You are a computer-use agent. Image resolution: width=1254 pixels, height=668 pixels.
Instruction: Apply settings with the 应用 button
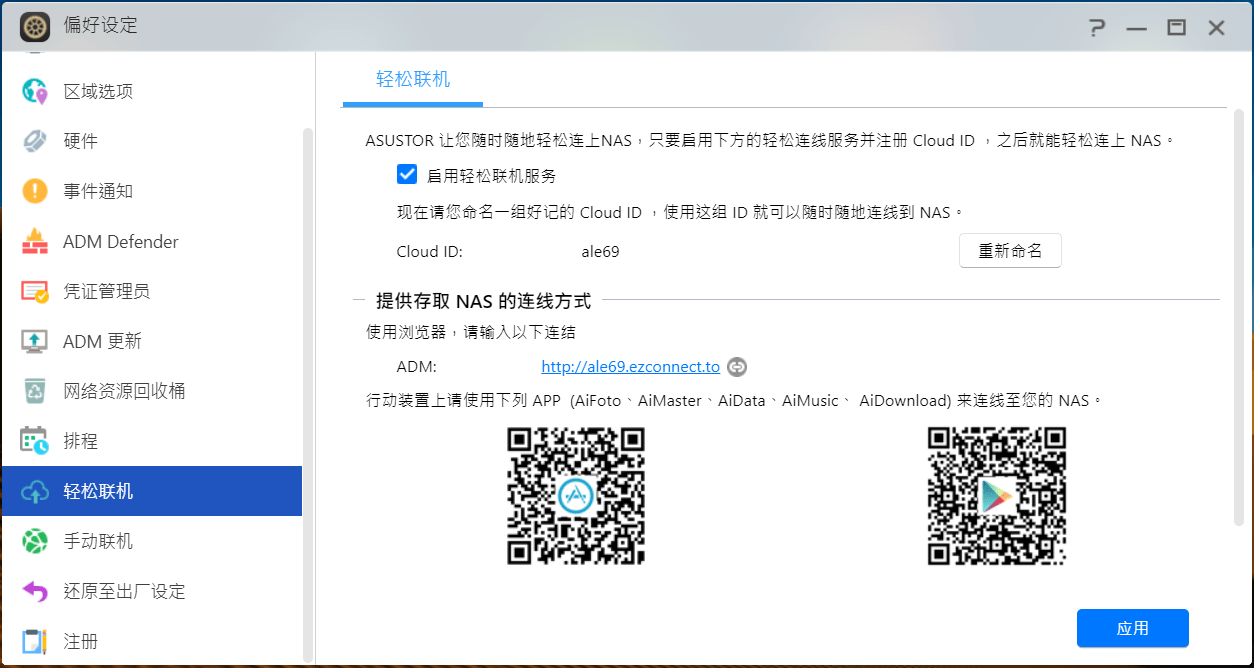point(1132,628)
